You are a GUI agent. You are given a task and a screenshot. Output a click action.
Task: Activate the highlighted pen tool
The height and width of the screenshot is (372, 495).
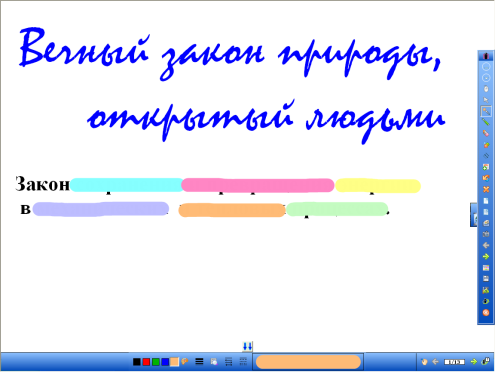486,111
